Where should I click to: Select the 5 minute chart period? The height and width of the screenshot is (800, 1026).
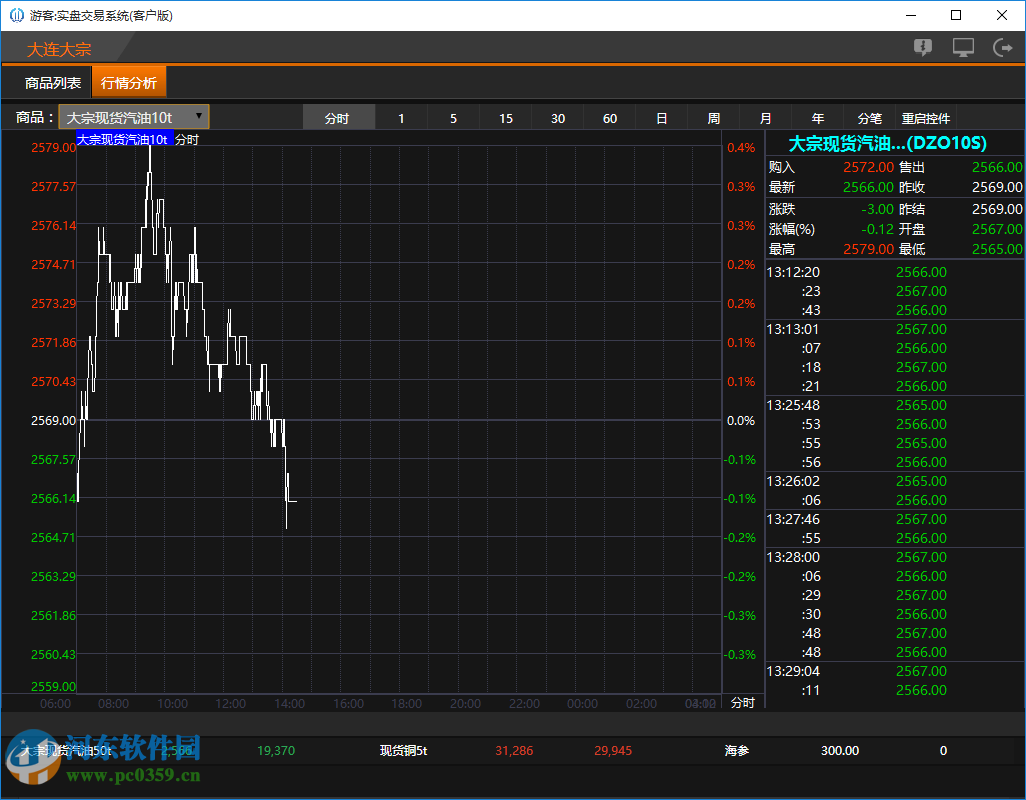tap(453, 118)
